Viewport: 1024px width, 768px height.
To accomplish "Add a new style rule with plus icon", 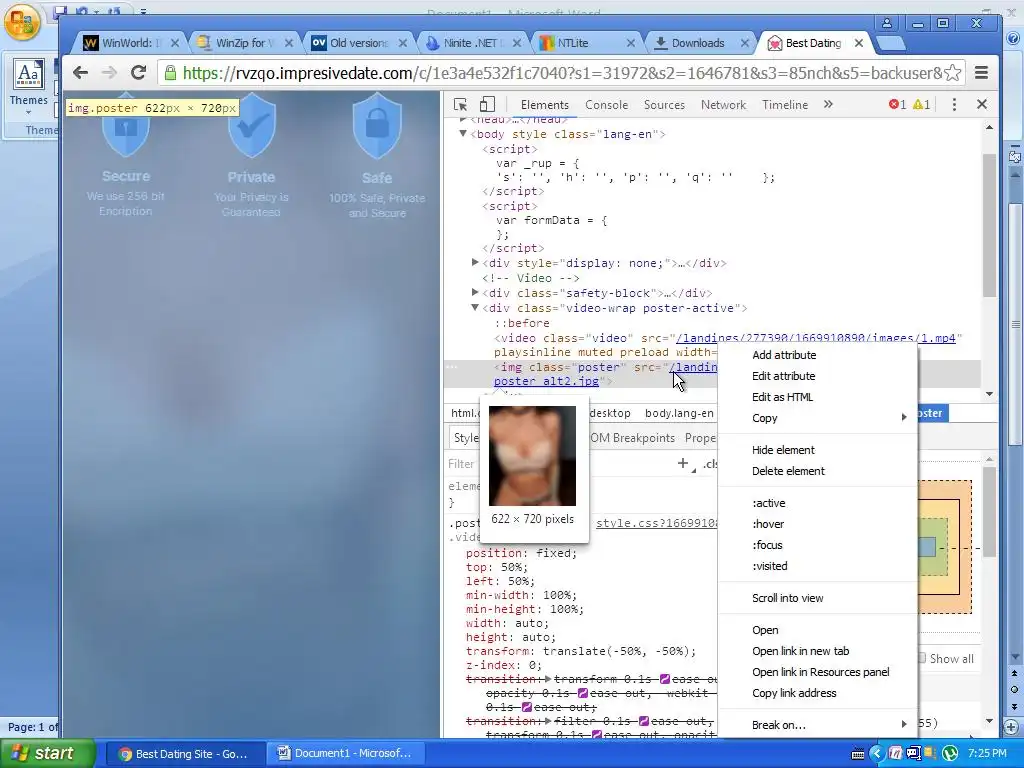I will click(682, 463).
